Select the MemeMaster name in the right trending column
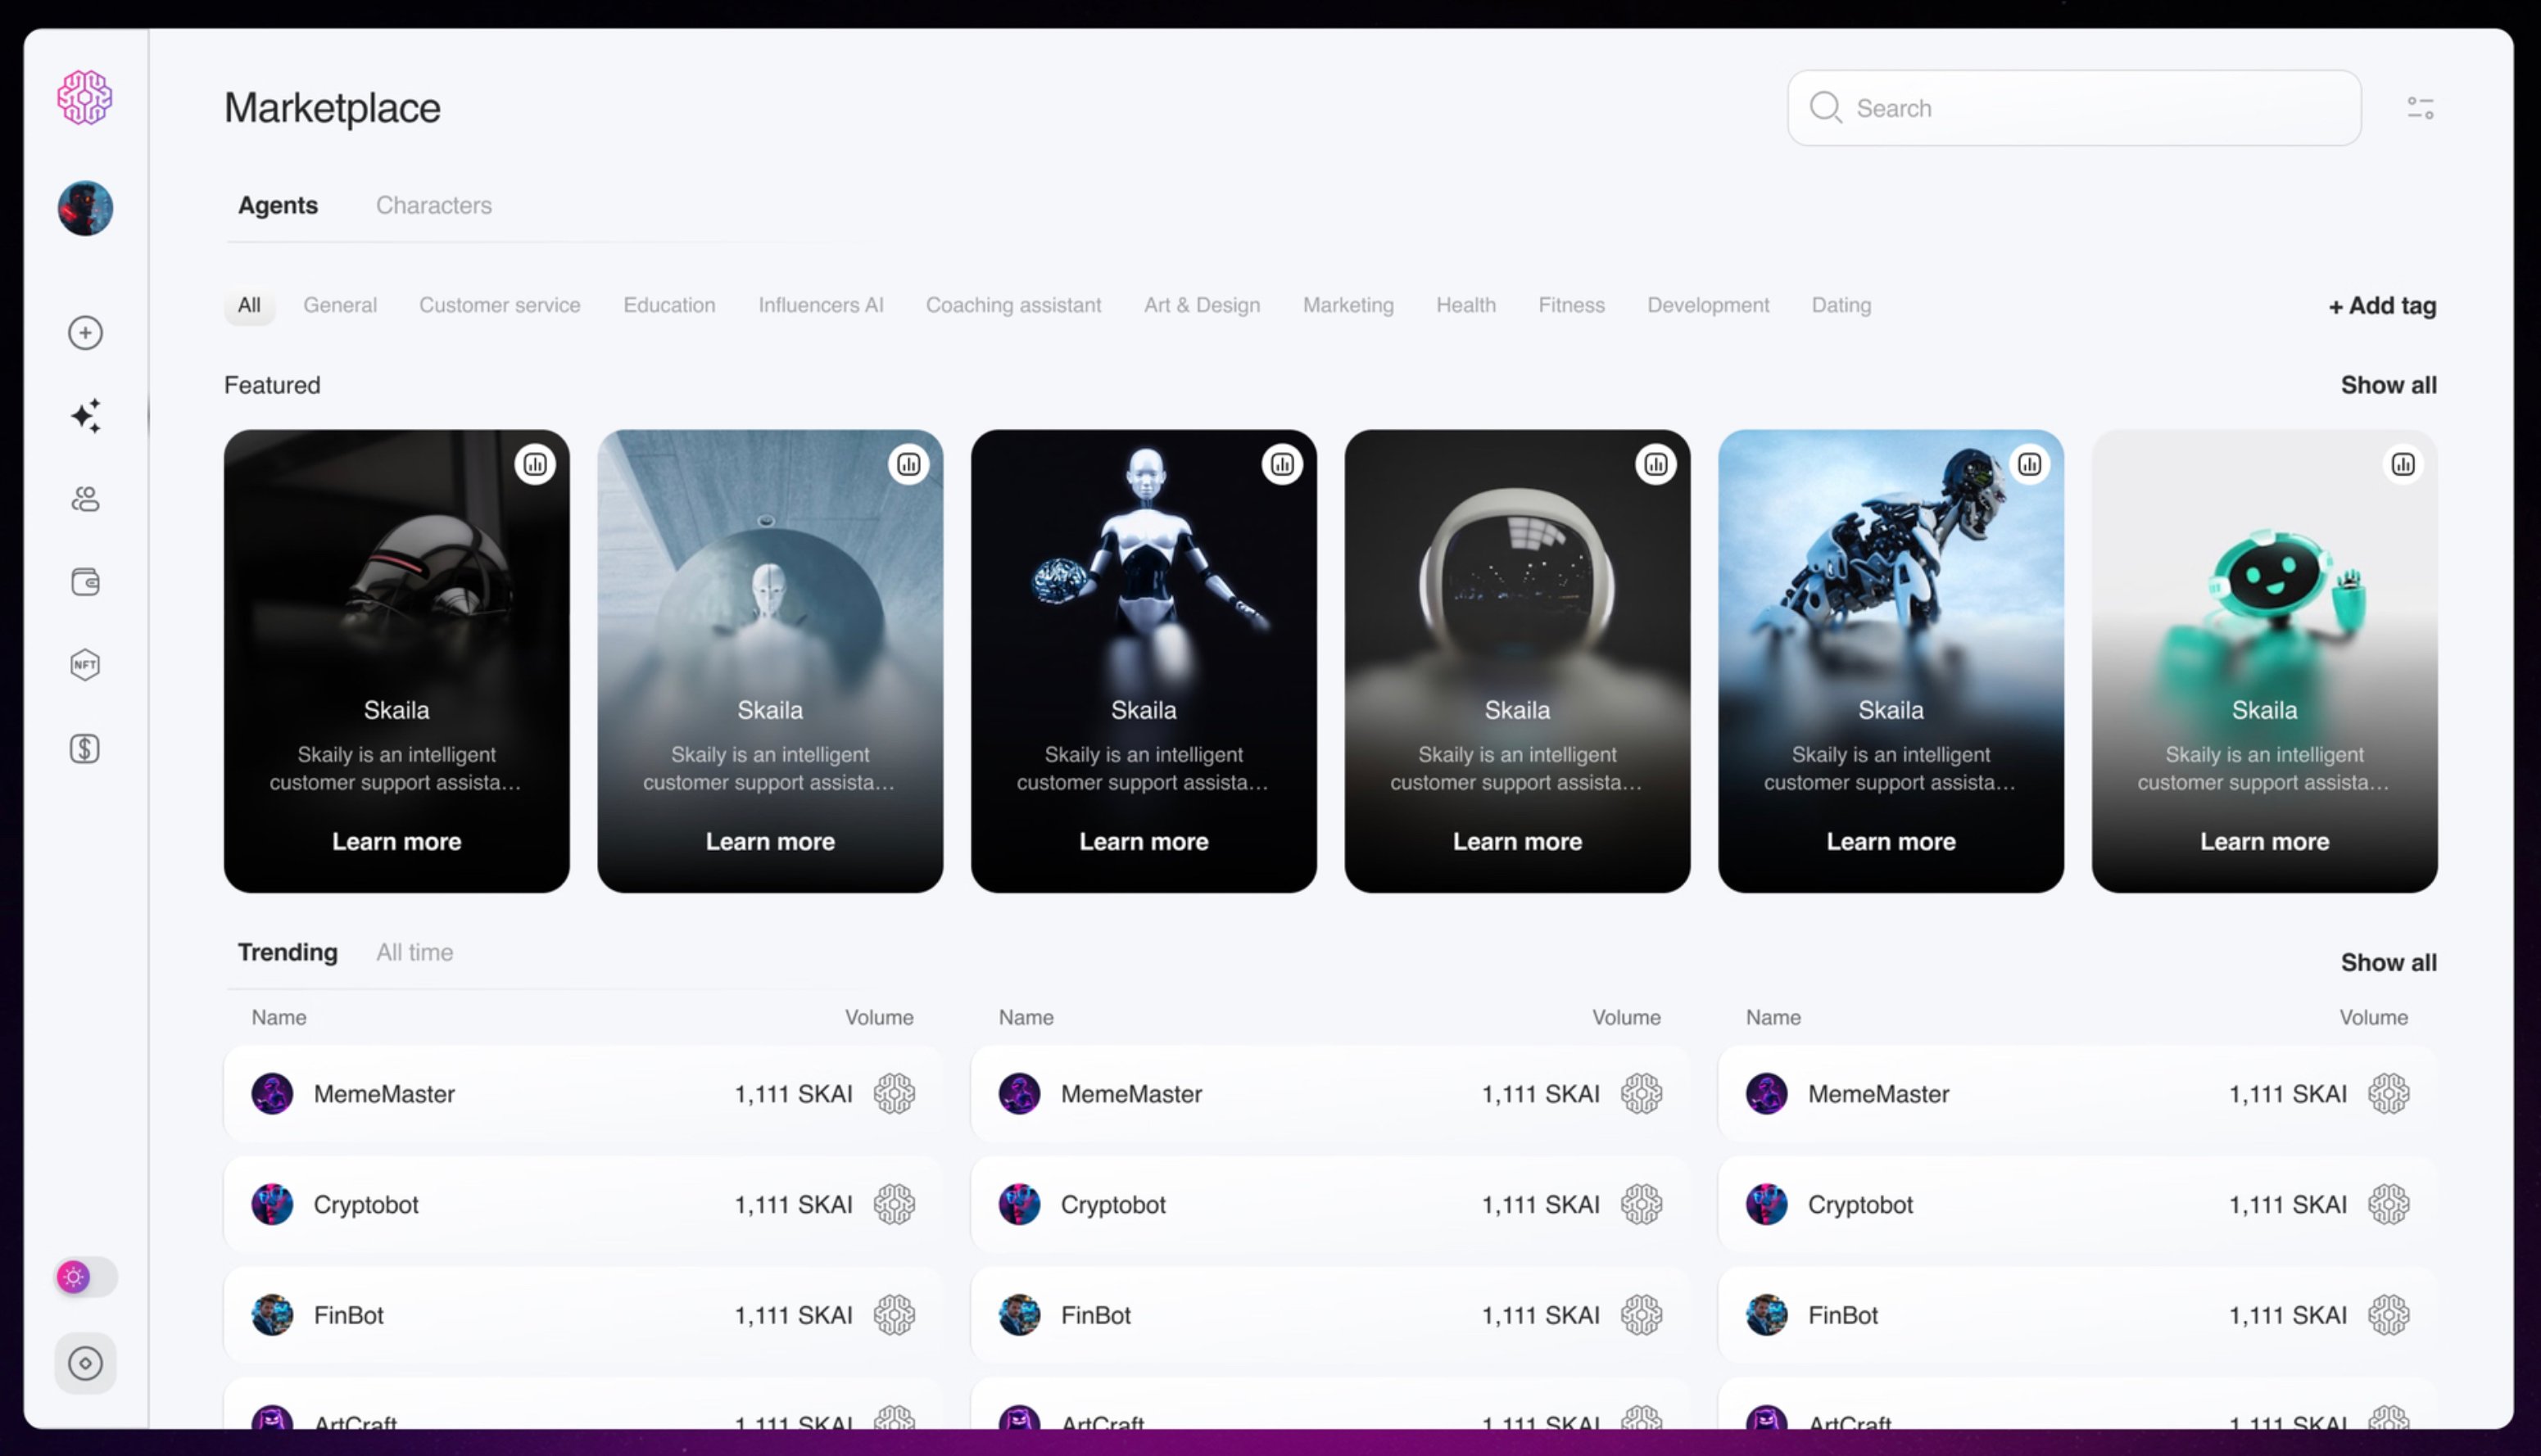Screen dimensions: 2541x1456 point(1878,1094)
